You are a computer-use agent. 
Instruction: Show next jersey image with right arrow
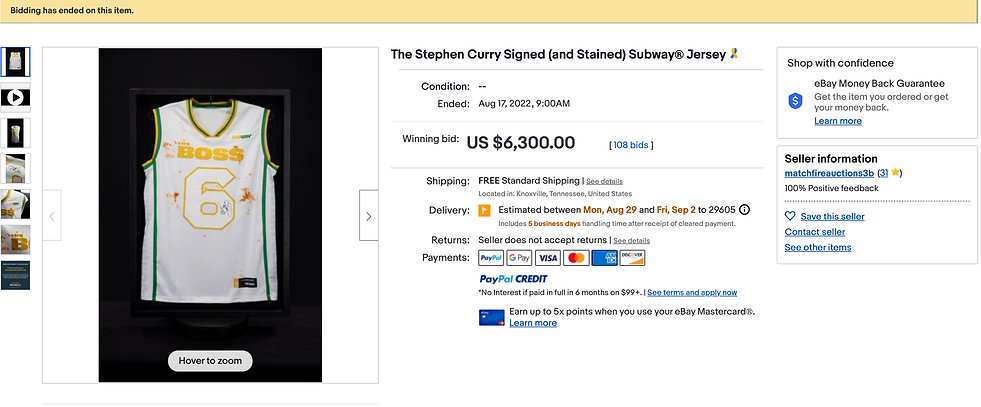click(x=369, y=215)
